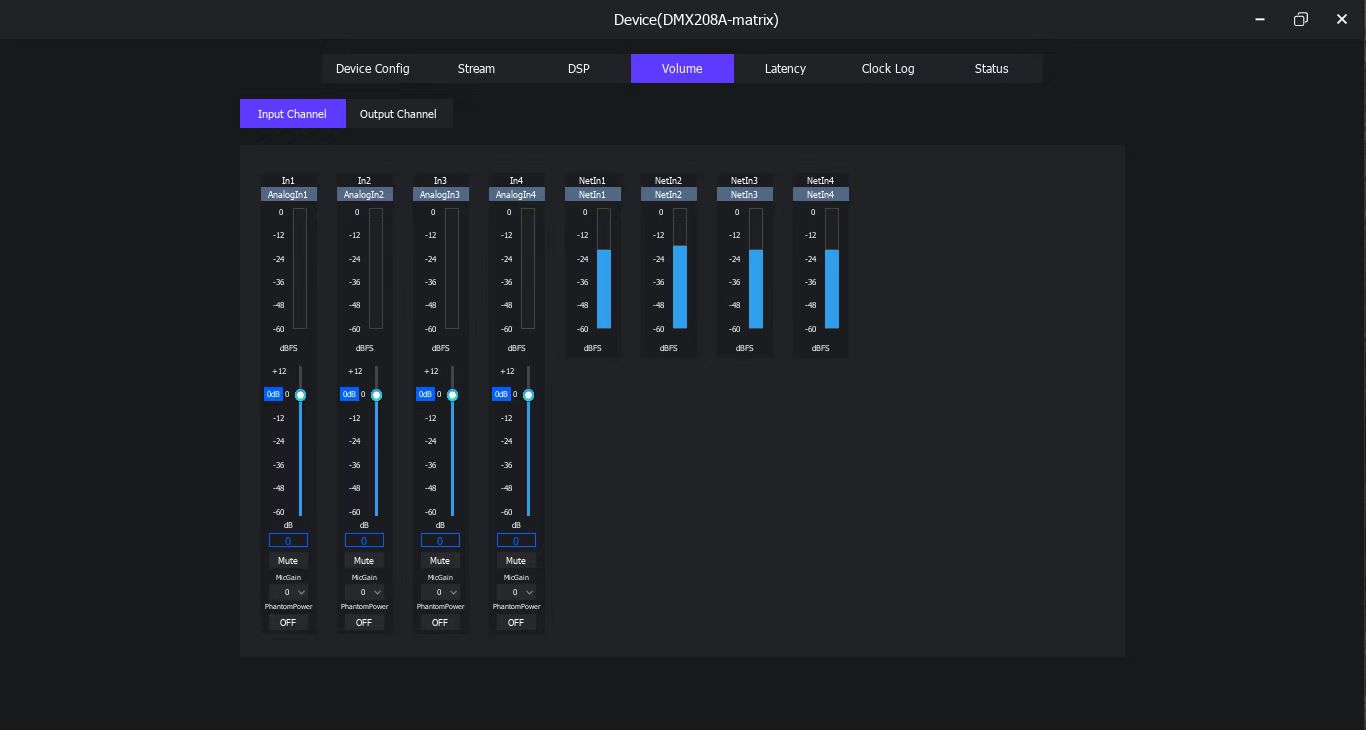Click the In4 level meter
The width and height of the screenshot is (1366, 730).
tap(528, 268)
